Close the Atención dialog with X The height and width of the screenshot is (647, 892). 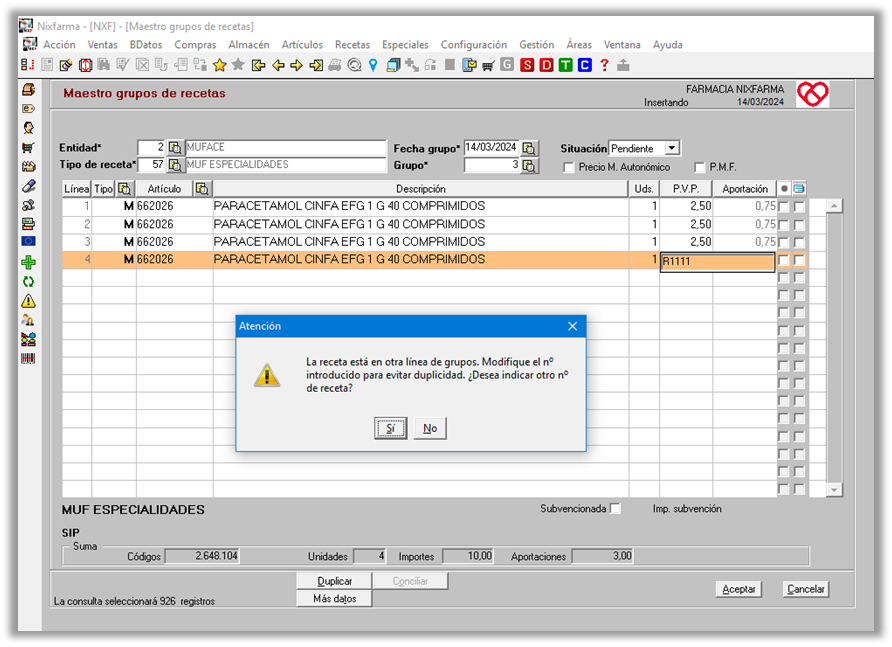[x=572, y=326]
